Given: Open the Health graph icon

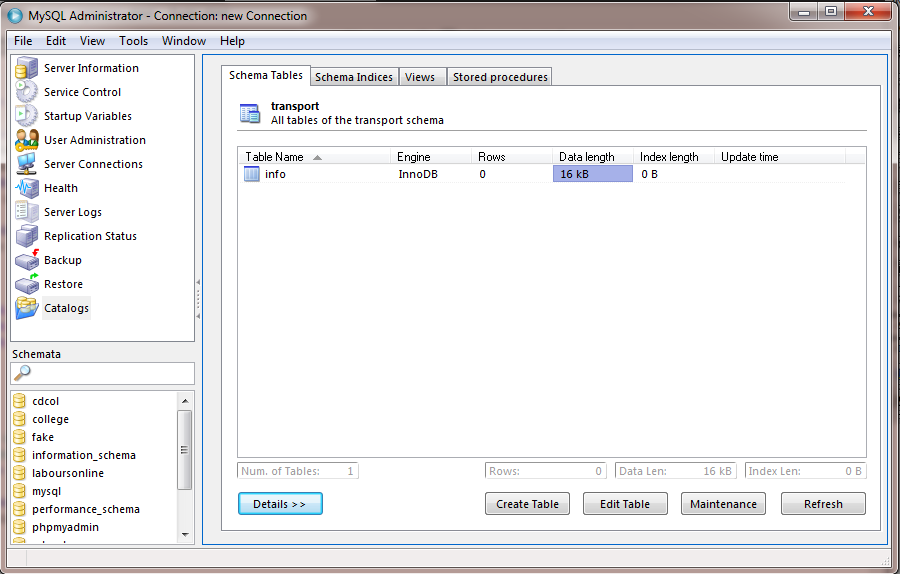Looking at the screenshot, I should point(26,188).
